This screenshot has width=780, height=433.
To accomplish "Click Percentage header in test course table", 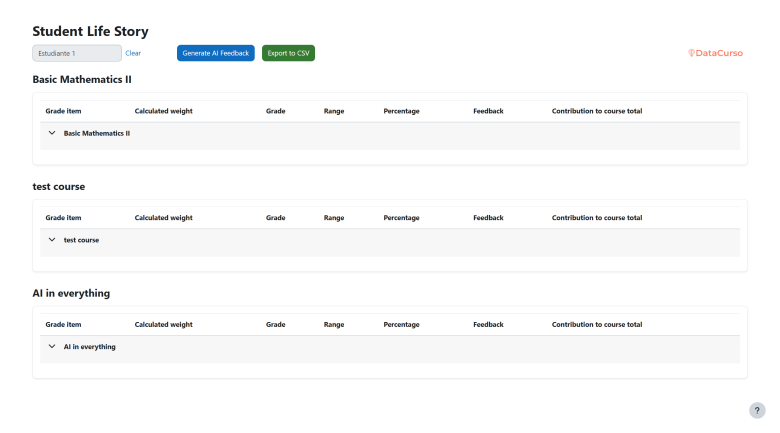I will point(401,218).
